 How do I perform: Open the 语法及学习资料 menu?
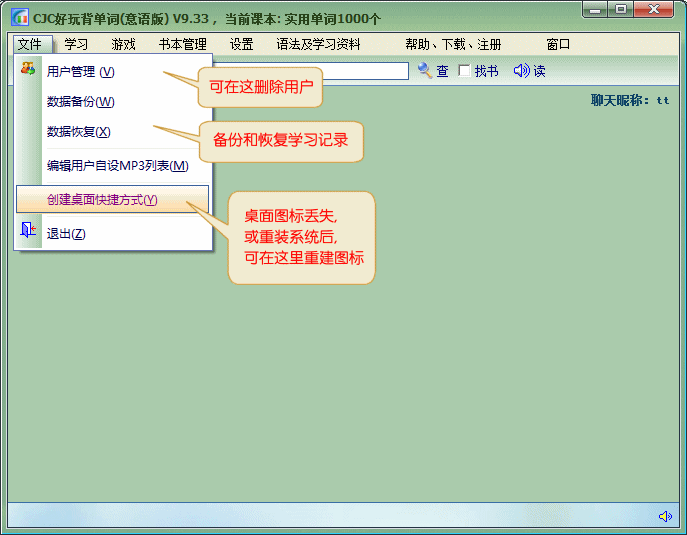tap(318, 45)
